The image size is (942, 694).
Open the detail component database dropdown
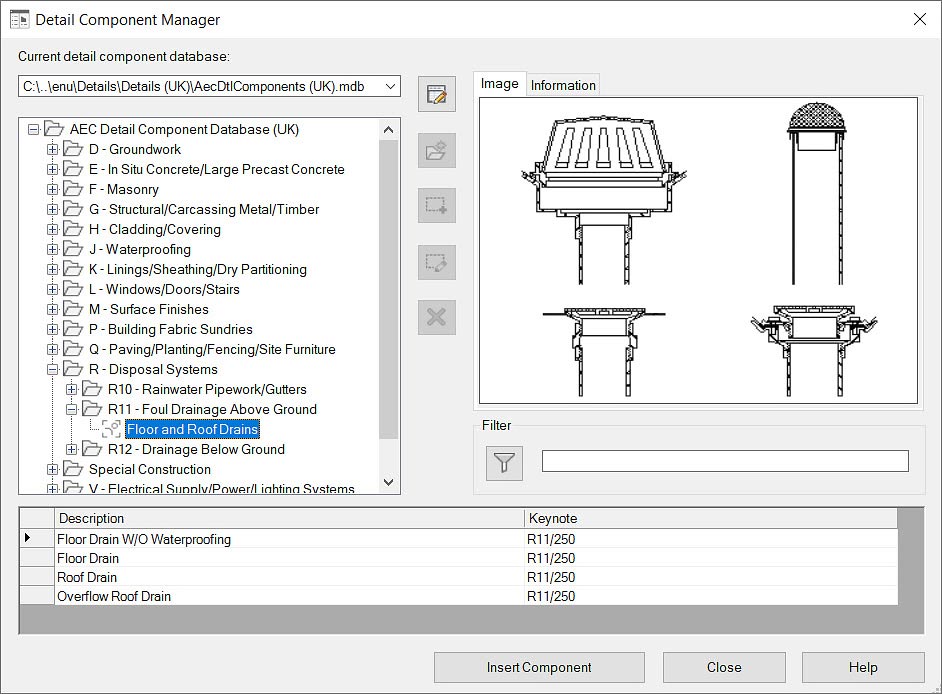coord(389,87)
